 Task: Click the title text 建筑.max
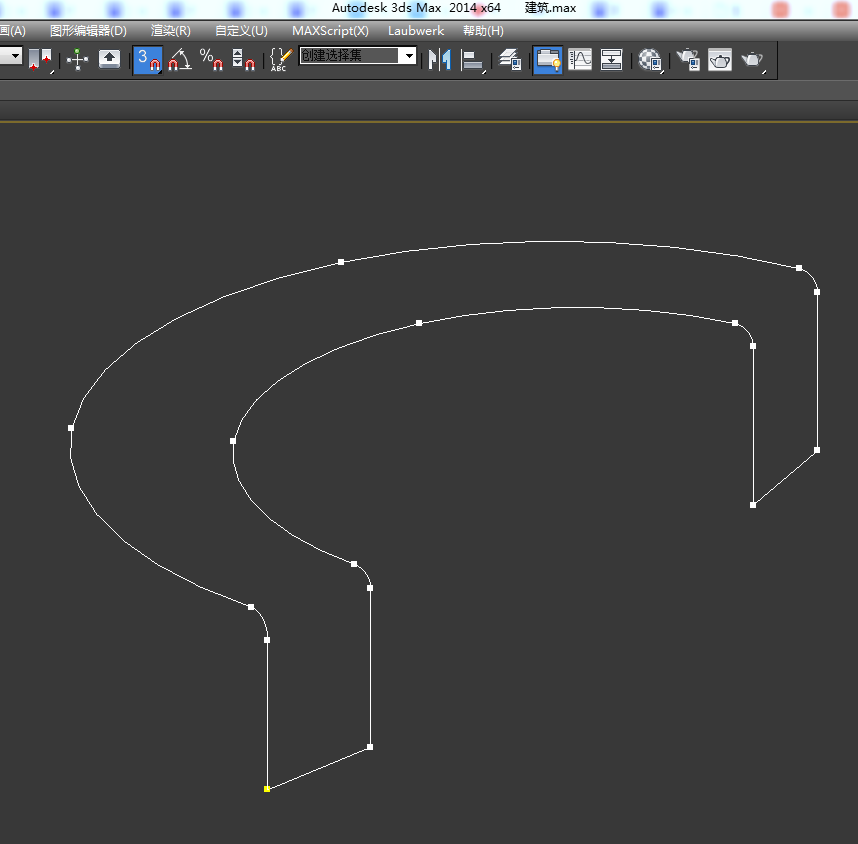[x=550, y=8]
